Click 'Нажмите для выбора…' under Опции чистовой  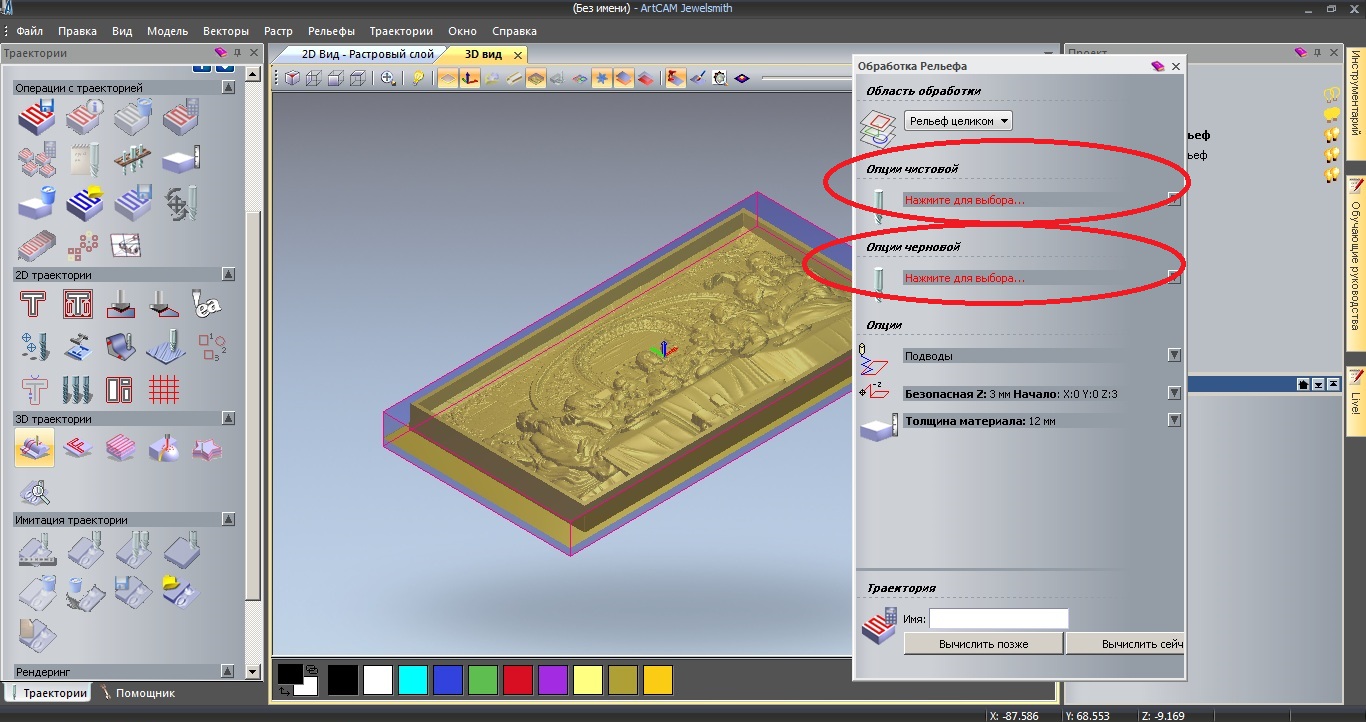click(965, 200)
